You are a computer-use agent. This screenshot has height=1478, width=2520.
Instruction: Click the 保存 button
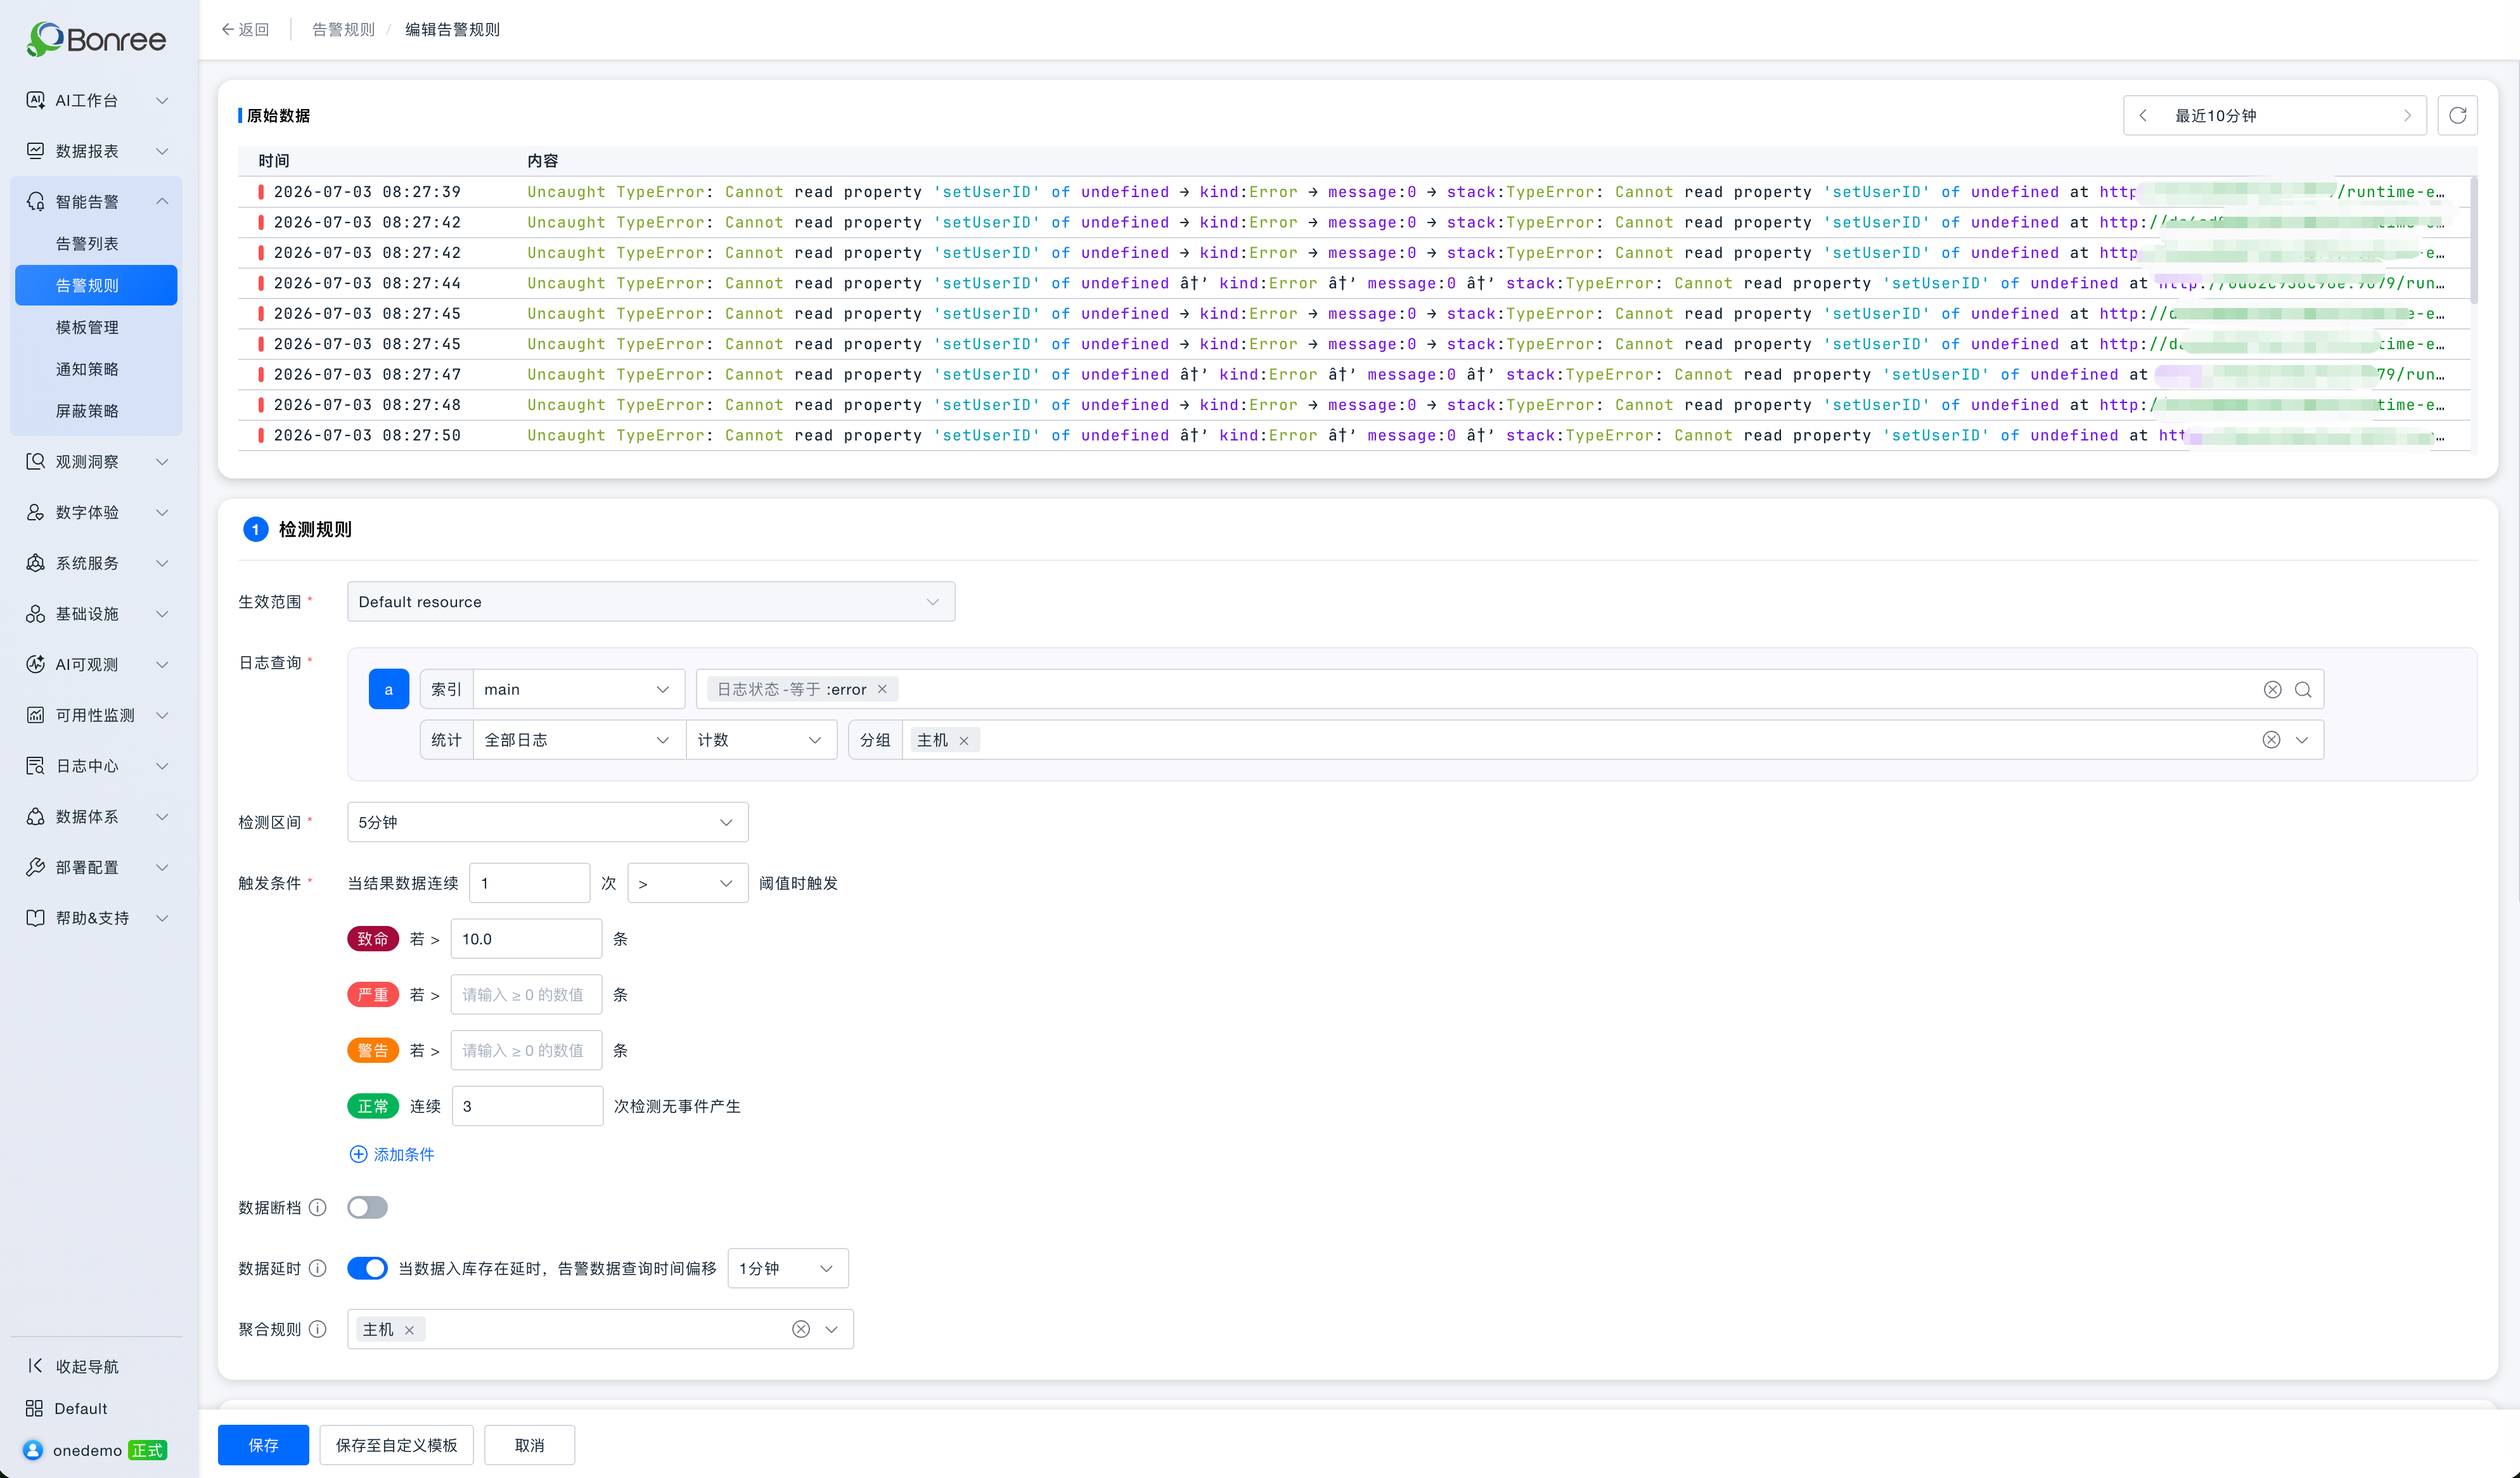pos(263,1445)
